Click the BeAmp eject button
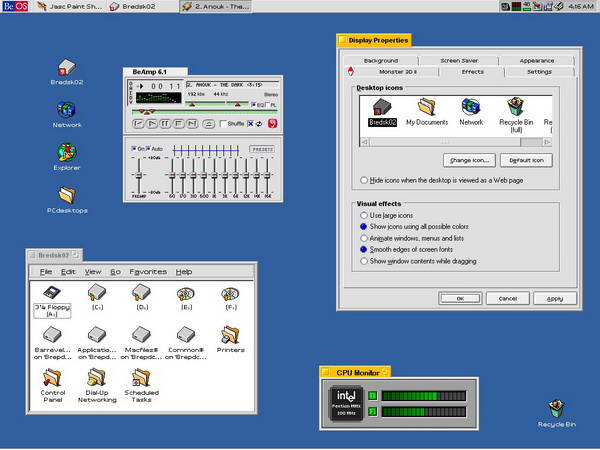The width and height of the screenshot is (600, 450). coord(209,124)
